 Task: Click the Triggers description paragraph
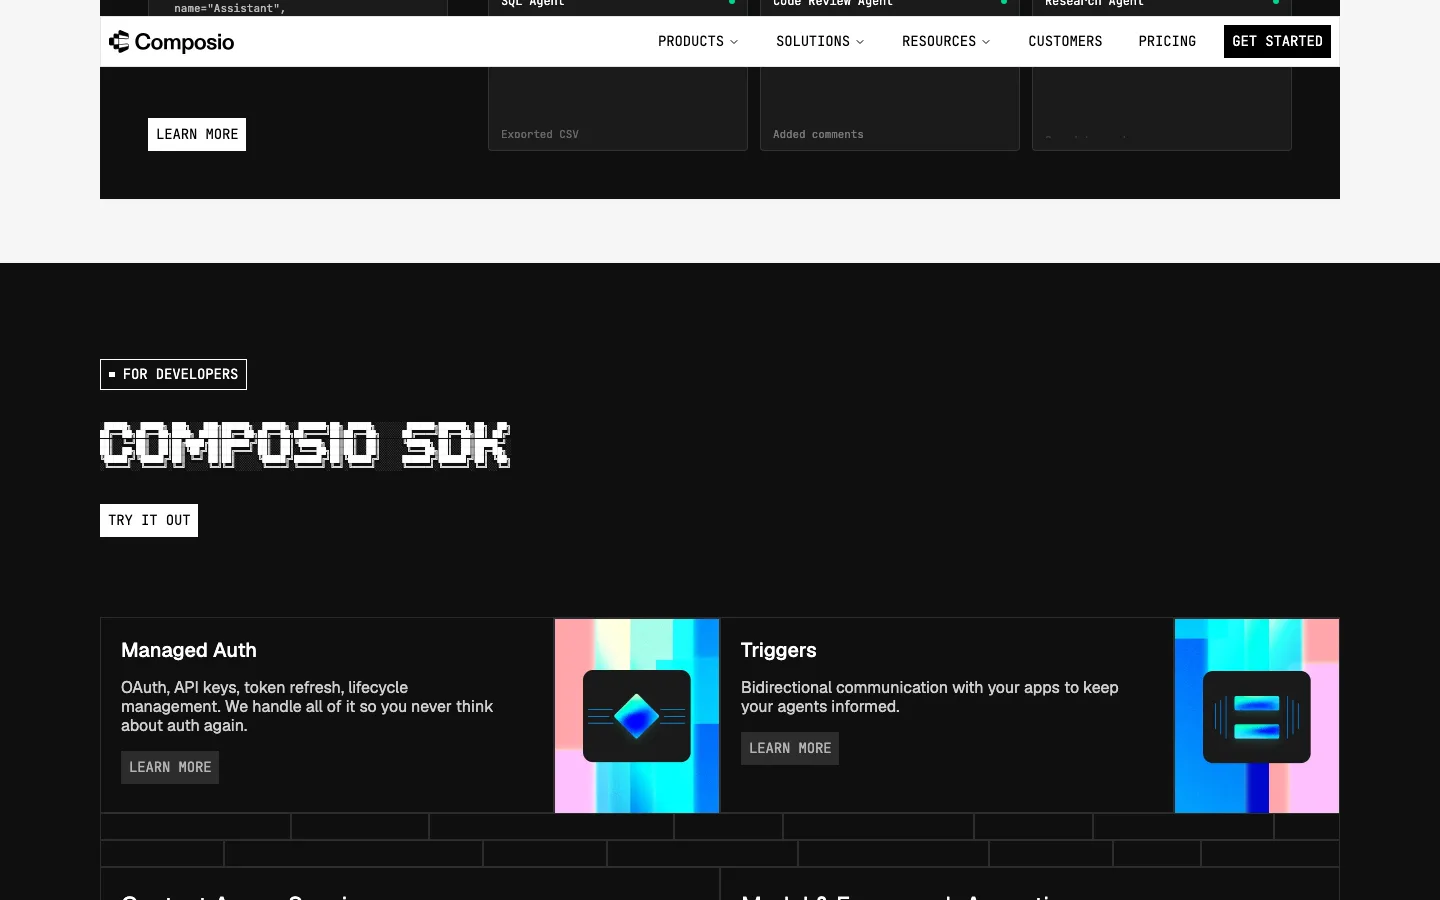(x=930, y=697)
